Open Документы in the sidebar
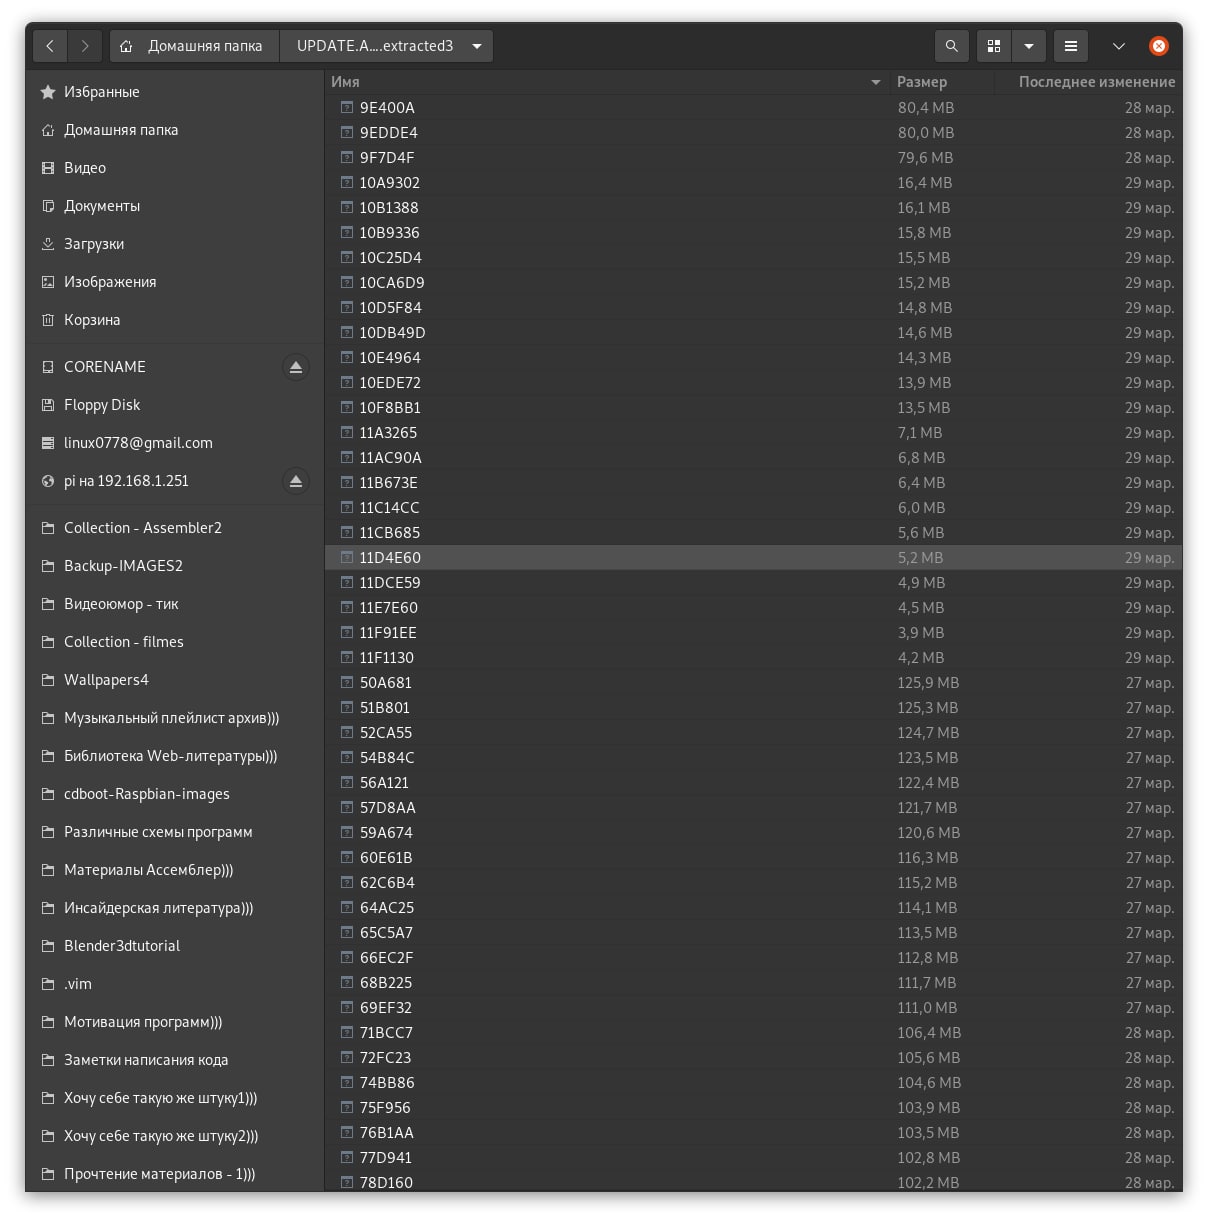Image resolution: width=1208 pixels, height=1220 pixels. [175, 206]
